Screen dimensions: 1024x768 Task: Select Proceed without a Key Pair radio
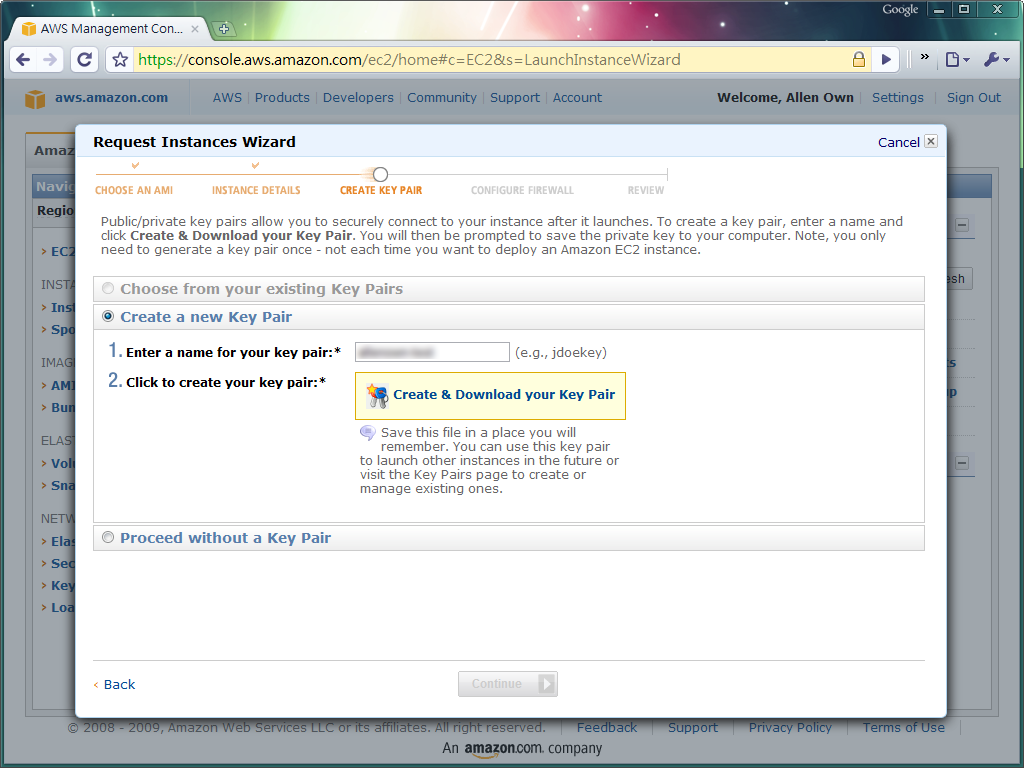point(108,537)
